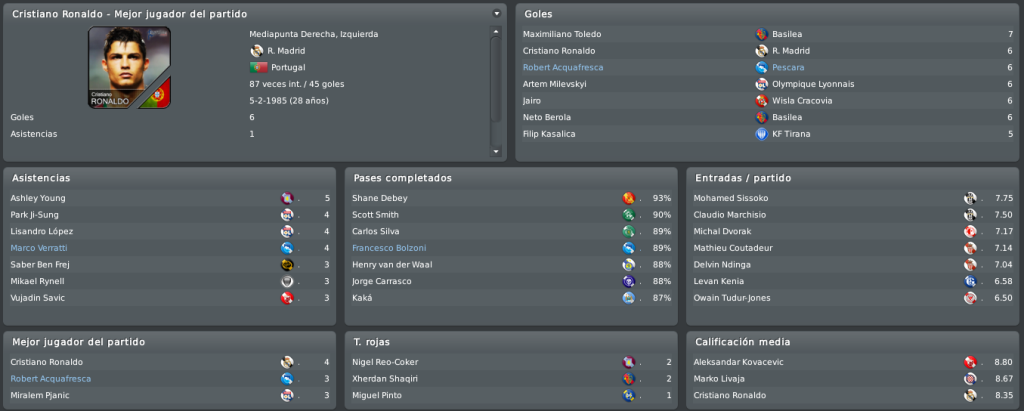Screen dimensions: 1024x411
Task: Click club badge next to Shane Debey
Action: pos(628,198)
